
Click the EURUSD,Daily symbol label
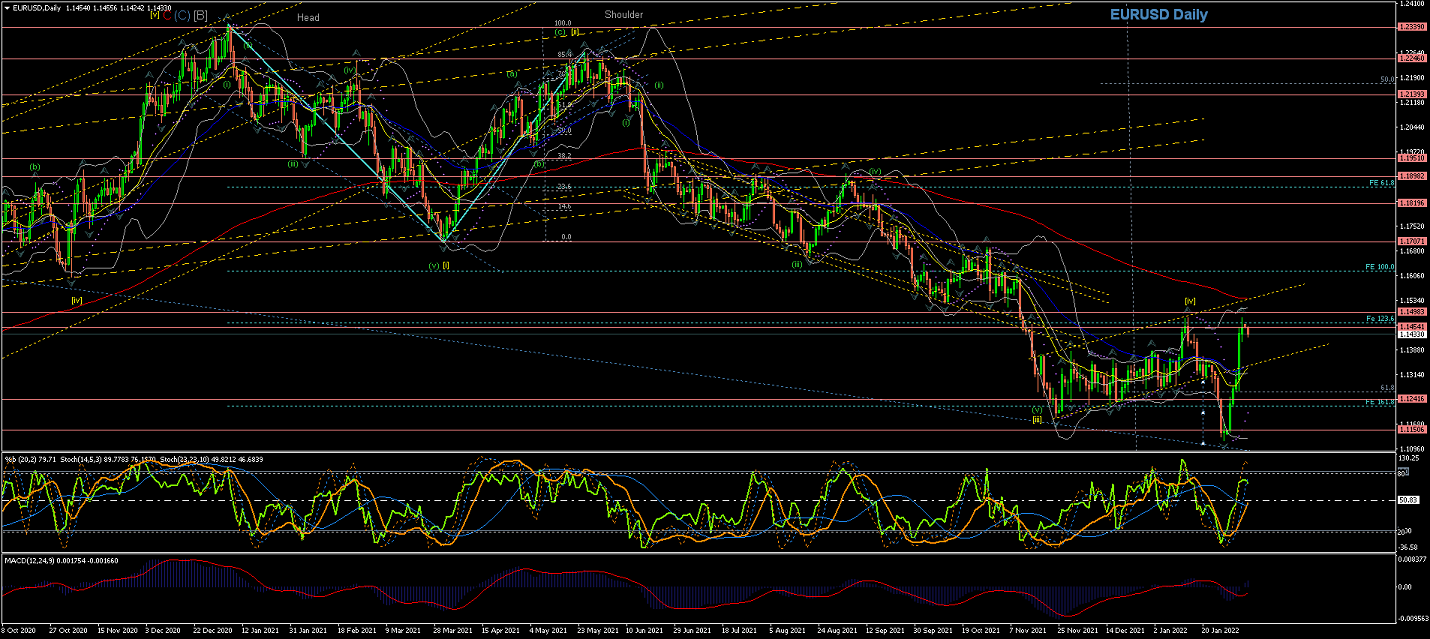[x=35, y=7]
